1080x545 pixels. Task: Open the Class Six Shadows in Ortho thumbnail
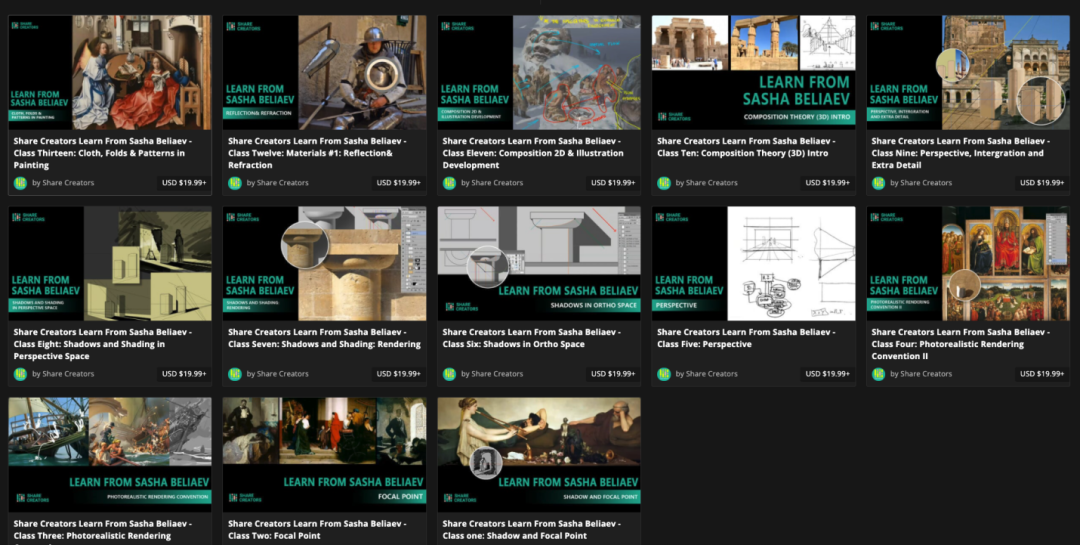tap(539, 263)
